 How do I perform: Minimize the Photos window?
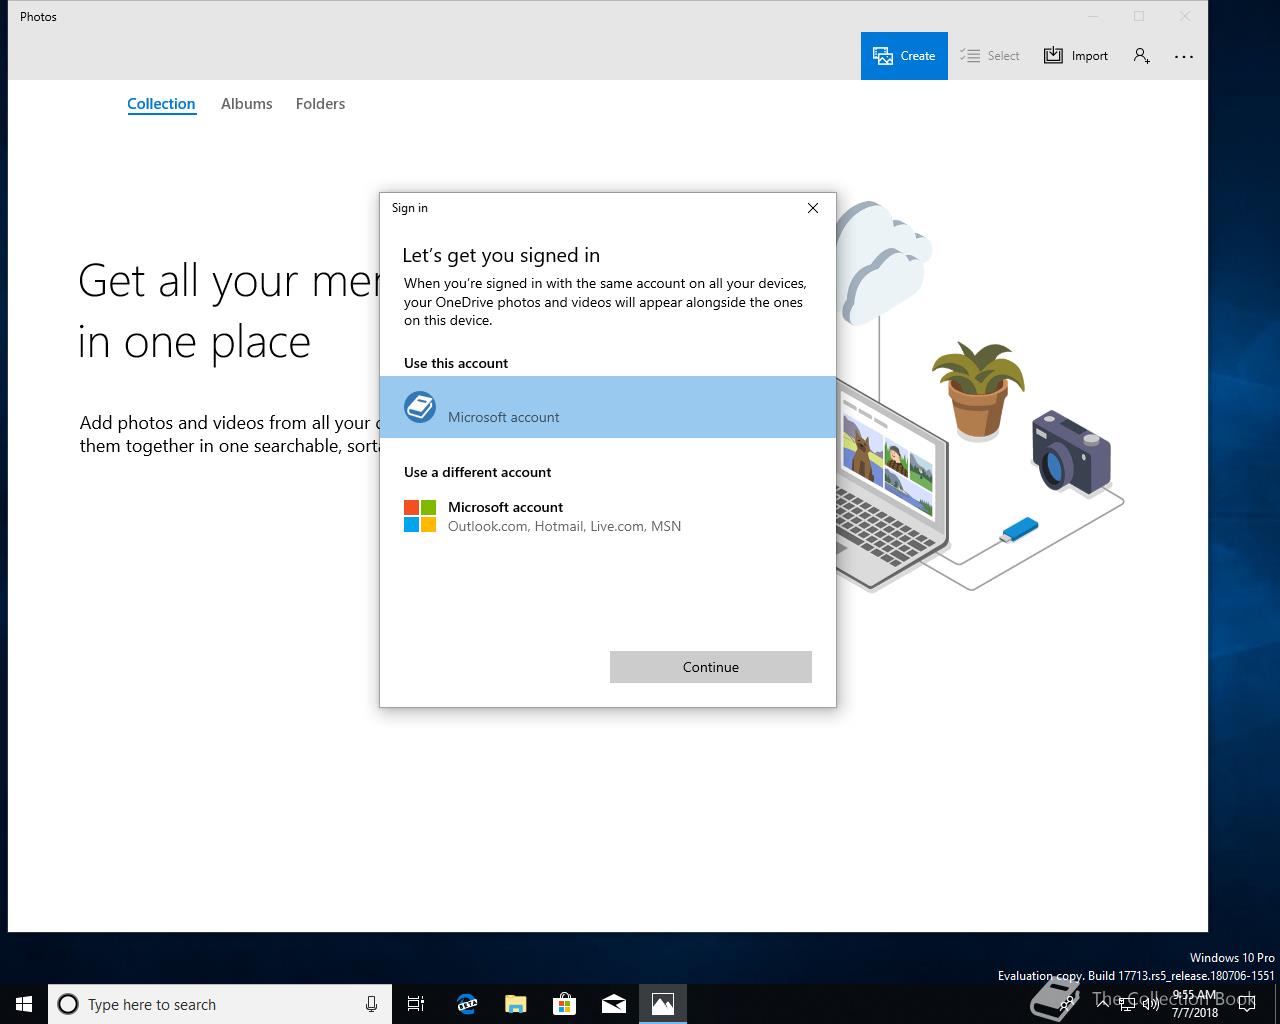point(1093,16)
